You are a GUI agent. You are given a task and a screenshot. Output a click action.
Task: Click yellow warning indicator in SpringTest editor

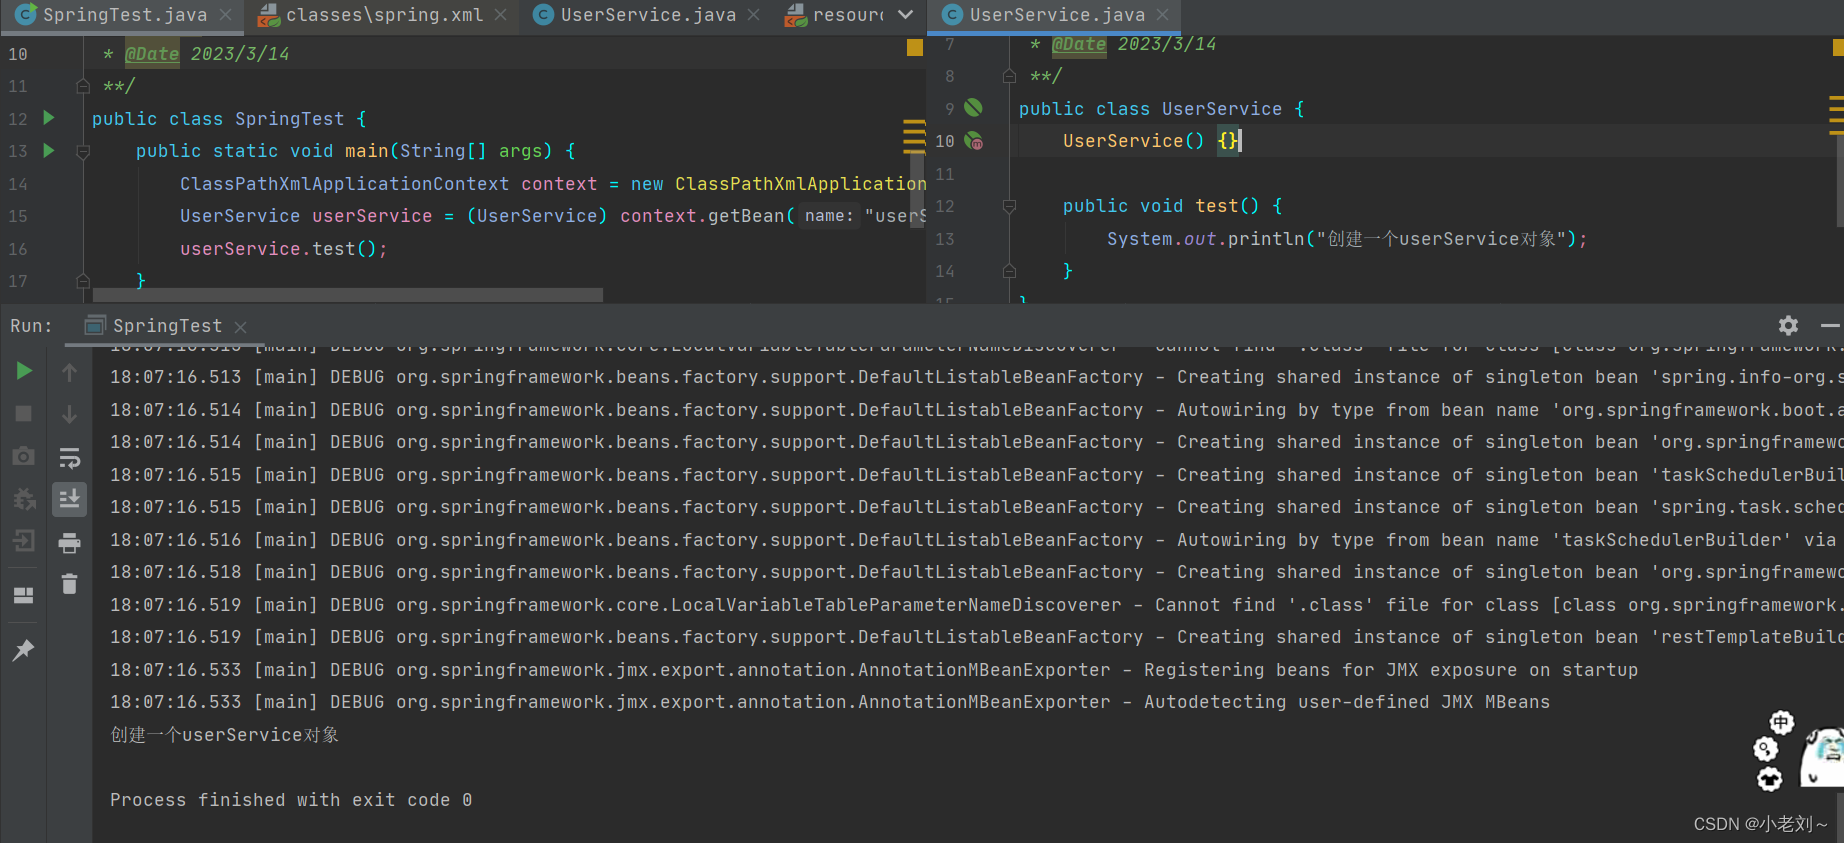(914, 47)
